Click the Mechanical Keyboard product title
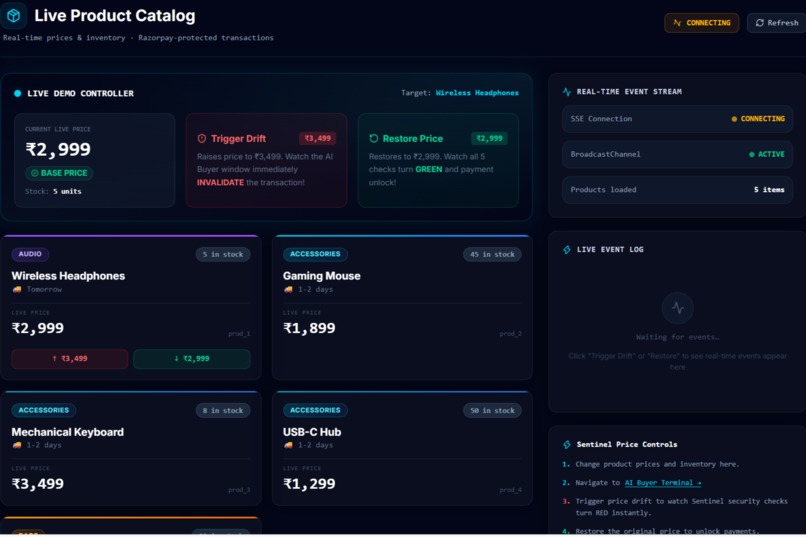 click(68, 432)
